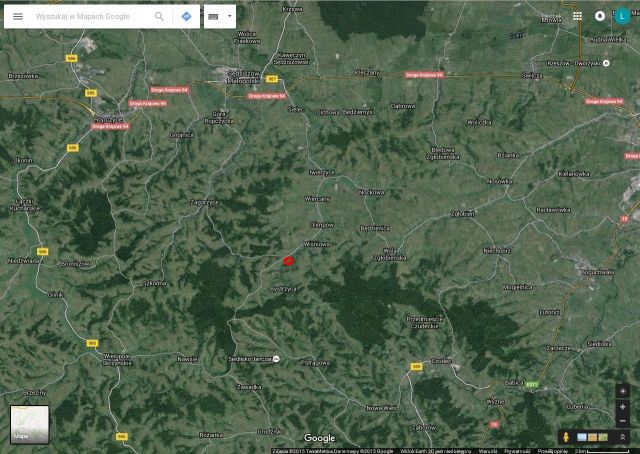Select the Nowa Wieś label
This screenshot has width=640, height=454.
(x=381, y=407)
